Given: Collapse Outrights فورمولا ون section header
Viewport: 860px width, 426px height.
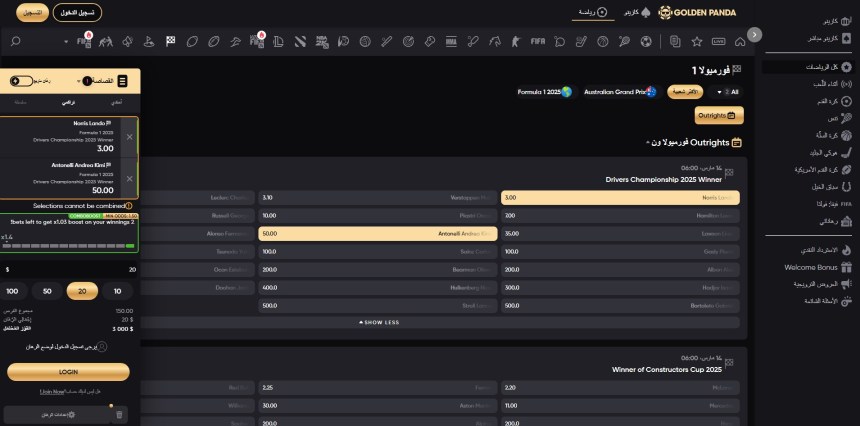Looking at the screenshot, I should coord(694,143).
